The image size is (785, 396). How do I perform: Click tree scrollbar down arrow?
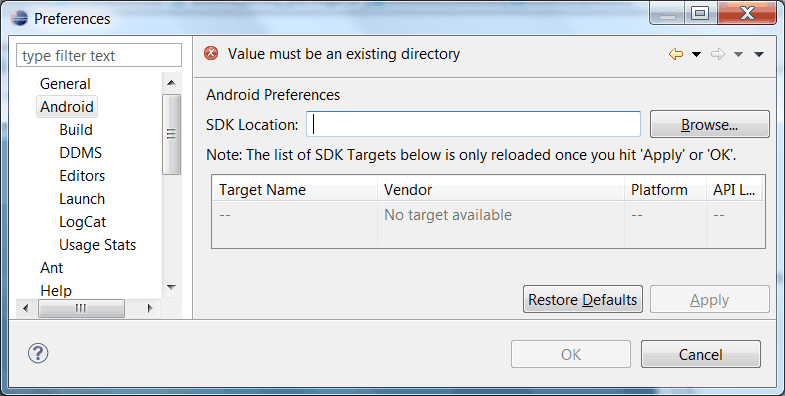171,287
